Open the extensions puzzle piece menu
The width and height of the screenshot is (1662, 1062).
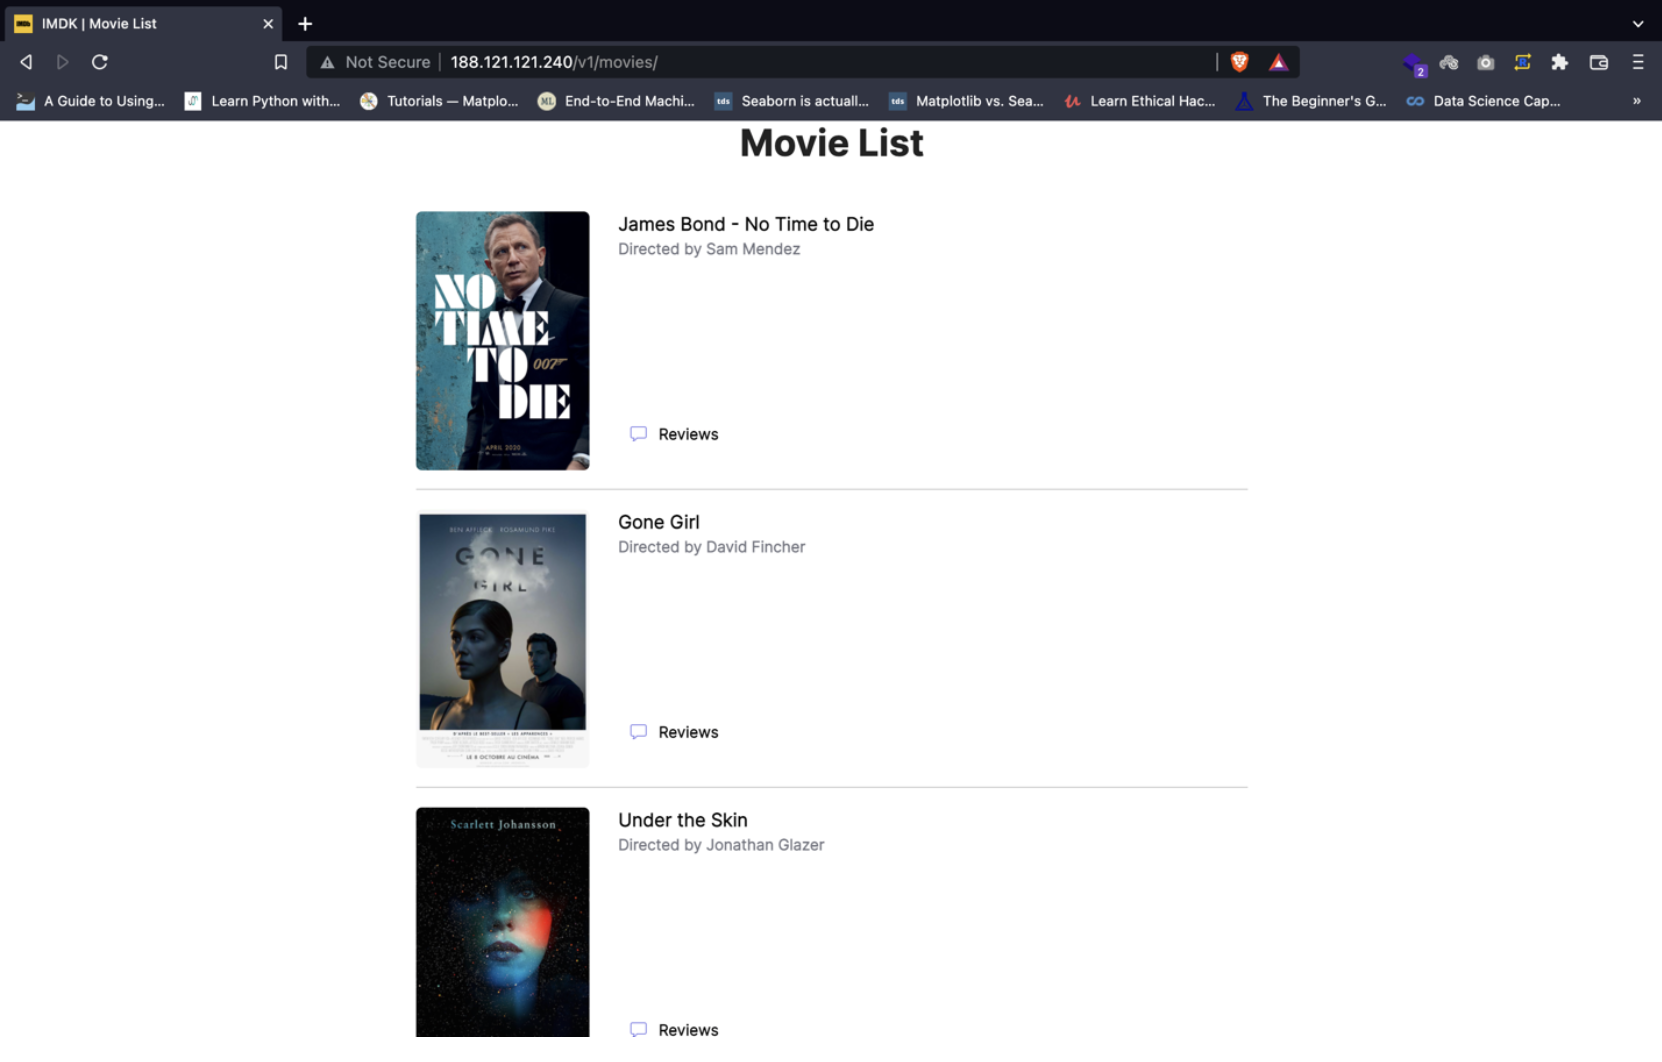coord(1559,62)
